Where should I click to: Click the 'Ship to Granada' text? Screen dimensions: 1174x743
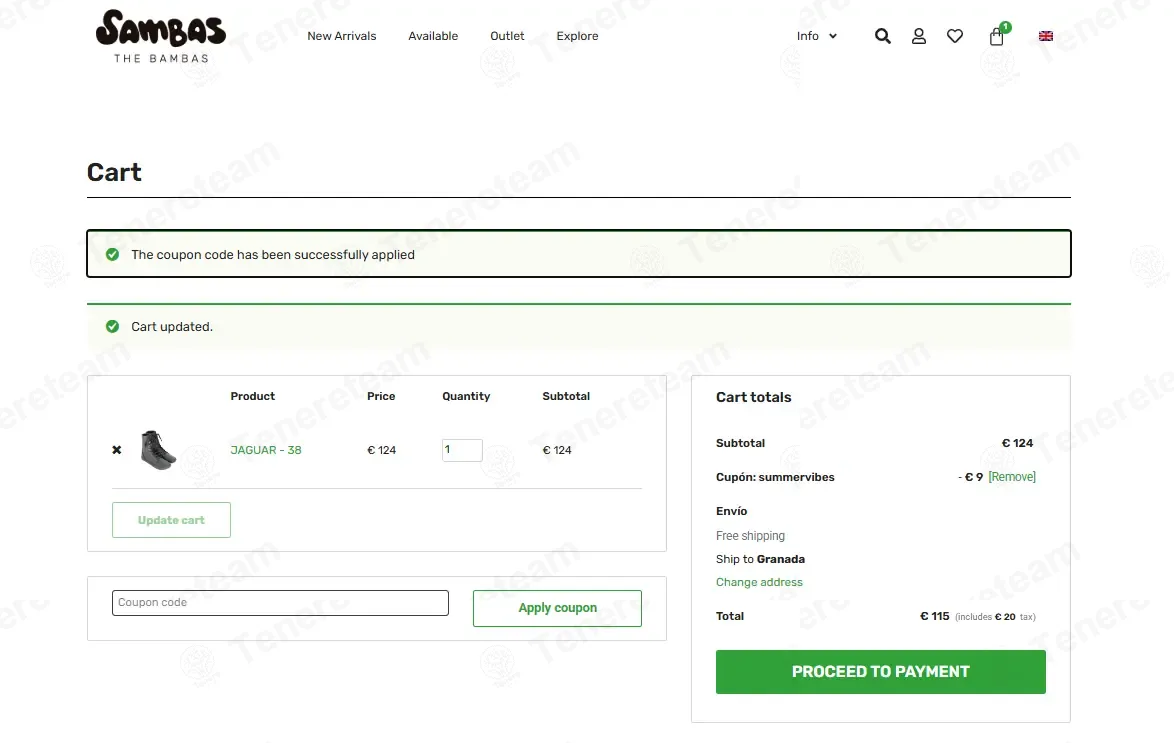[760, 559]
